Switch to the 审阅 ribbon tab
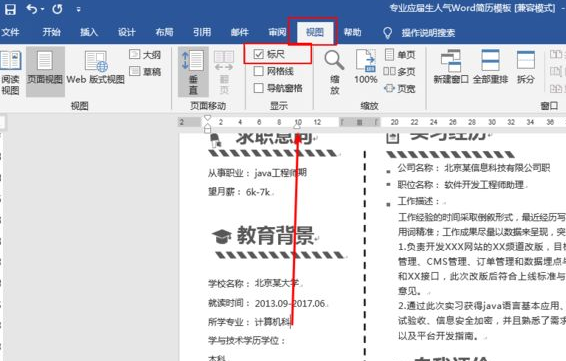Viewport: 566px width, 361px height. pos(277,32)
